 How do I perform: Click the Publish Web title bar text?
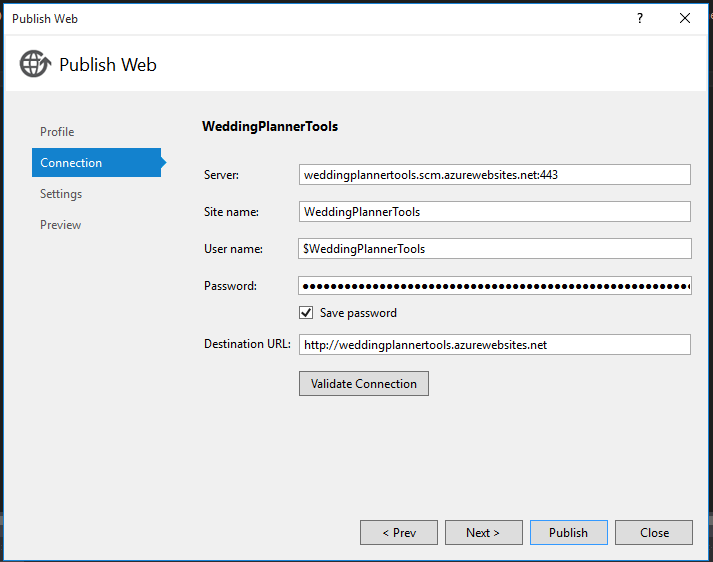[45, 18]
